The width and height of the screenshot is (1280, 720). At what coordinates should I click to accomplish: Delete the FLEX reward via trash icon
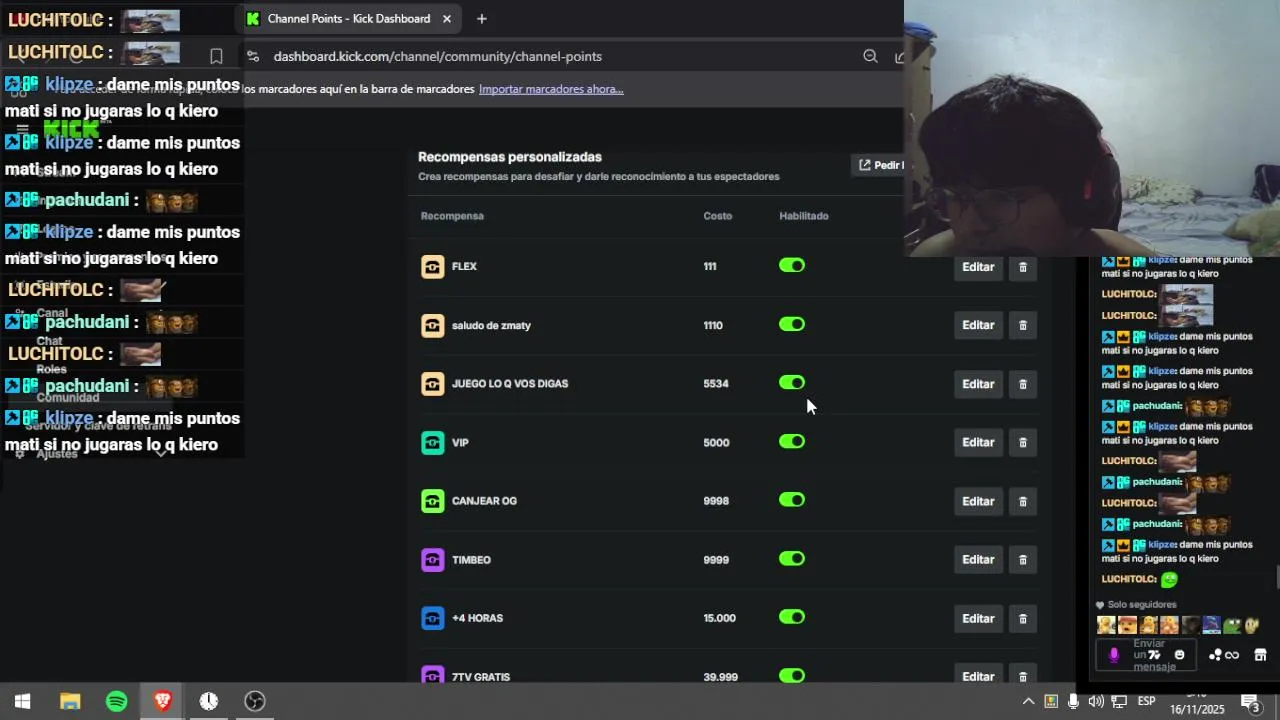[1022, 267]
